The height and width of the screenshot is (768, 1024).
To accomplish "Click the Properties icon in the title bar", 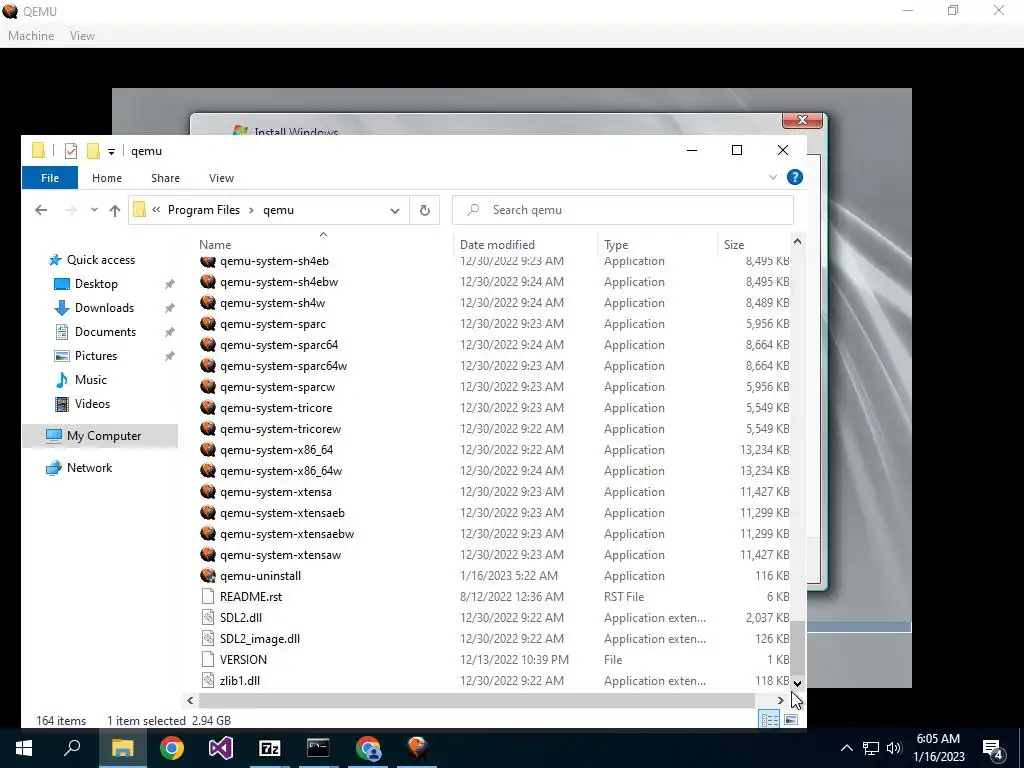I will click(x=71, y=151).
